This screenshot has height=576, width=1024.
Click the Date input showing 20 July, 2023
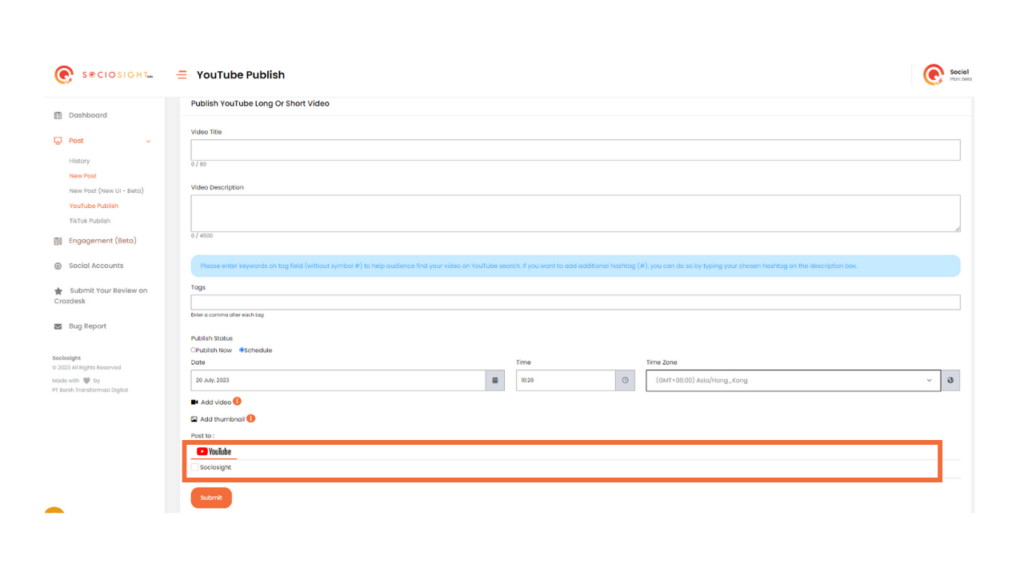(x=338, y=380)
